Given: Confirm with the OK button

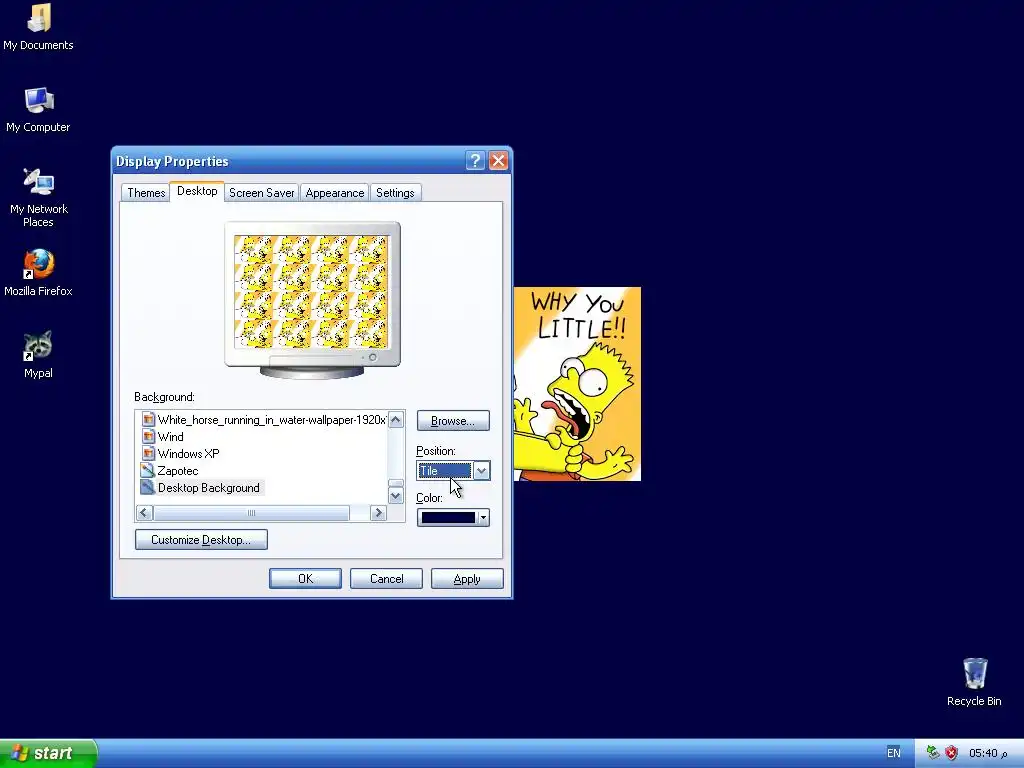Looking at the screenshot, I should coord(305,579).
